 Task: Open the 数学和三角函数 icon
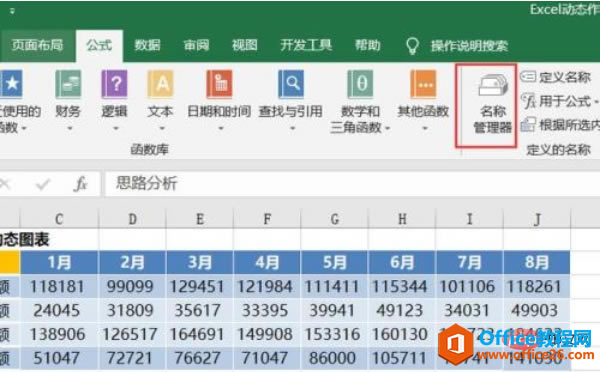pyautogui.click(x=360, y=84)
